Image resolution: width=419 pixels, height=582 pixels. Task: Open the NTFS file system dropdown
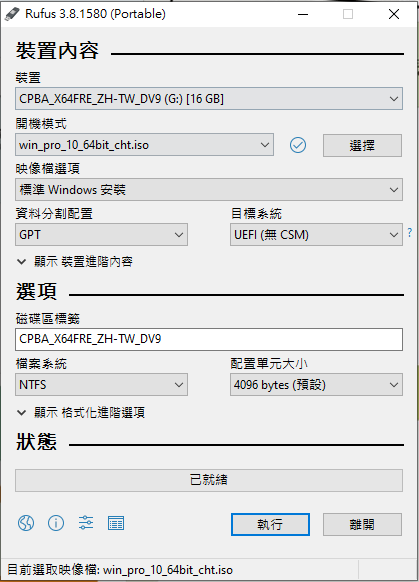point(101,385)
